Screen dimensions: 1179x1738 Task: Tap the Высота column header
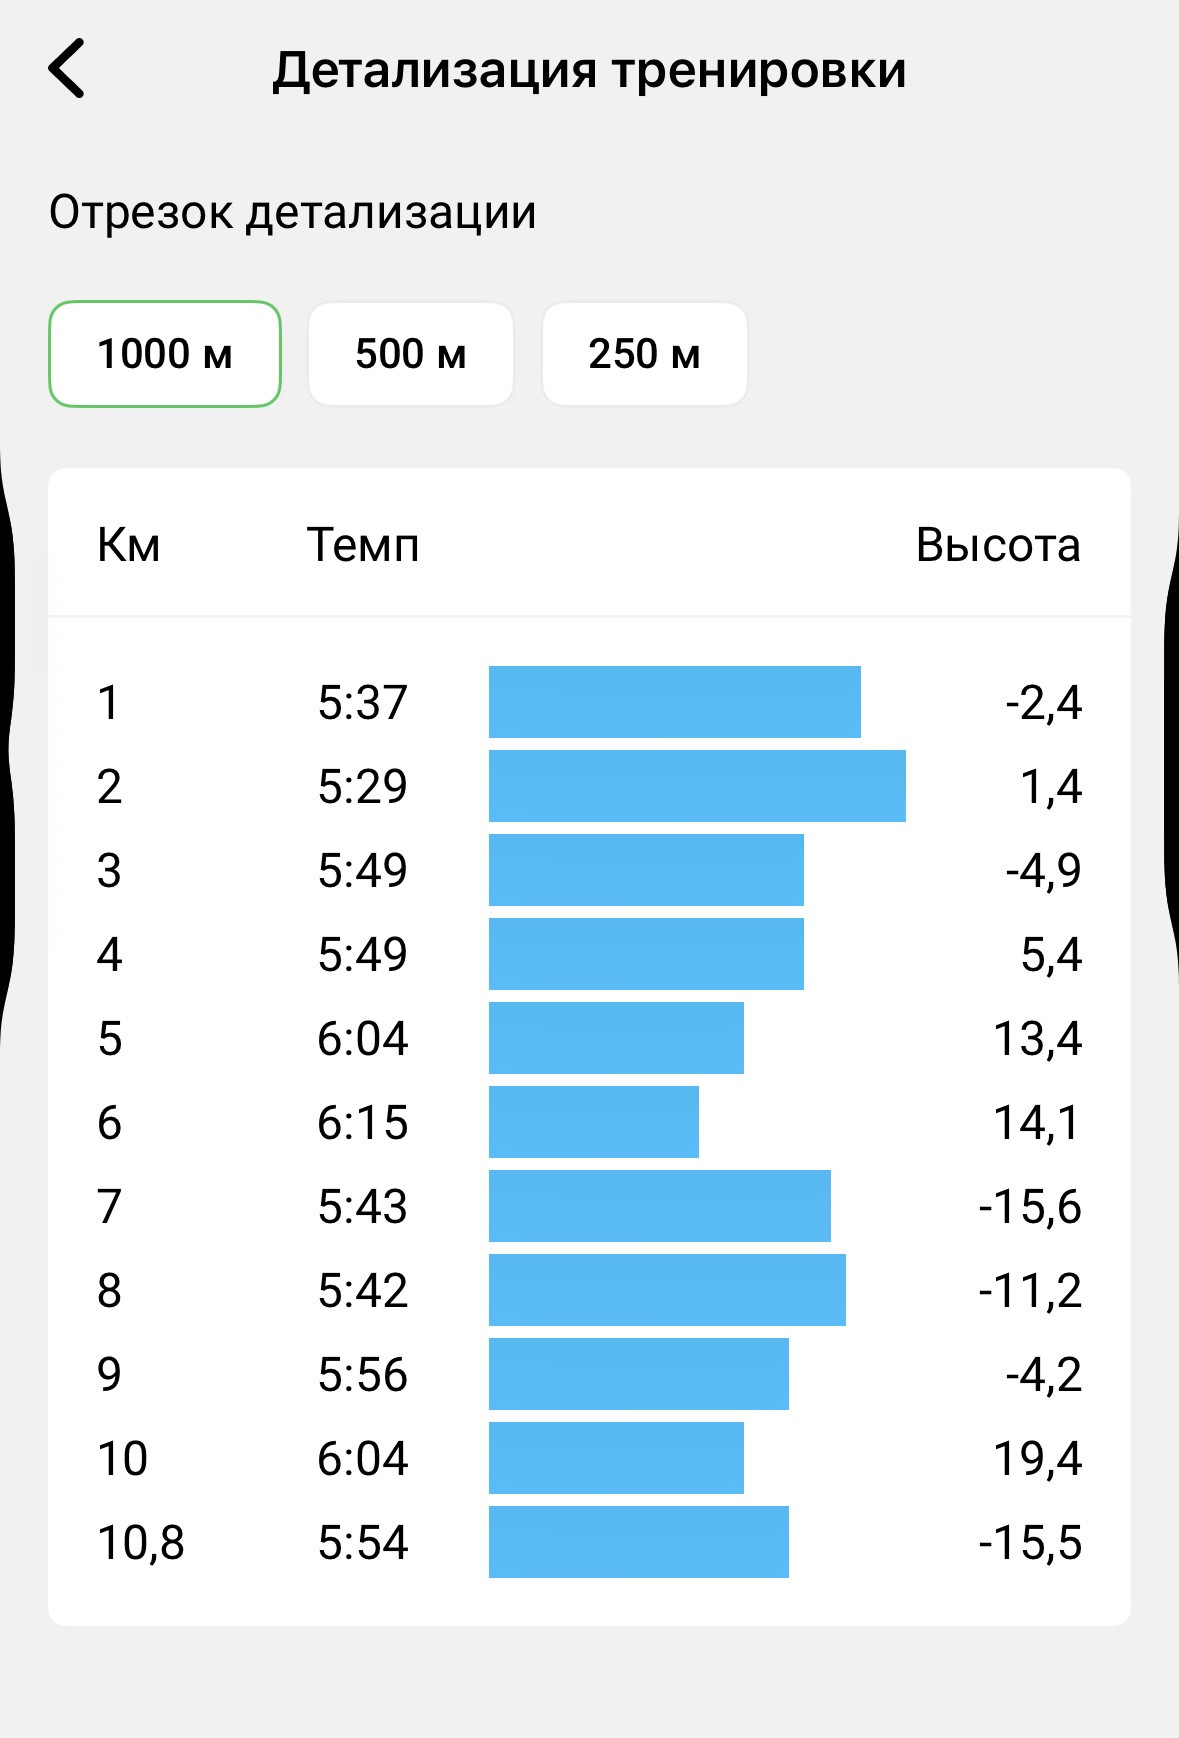[998, 546]
